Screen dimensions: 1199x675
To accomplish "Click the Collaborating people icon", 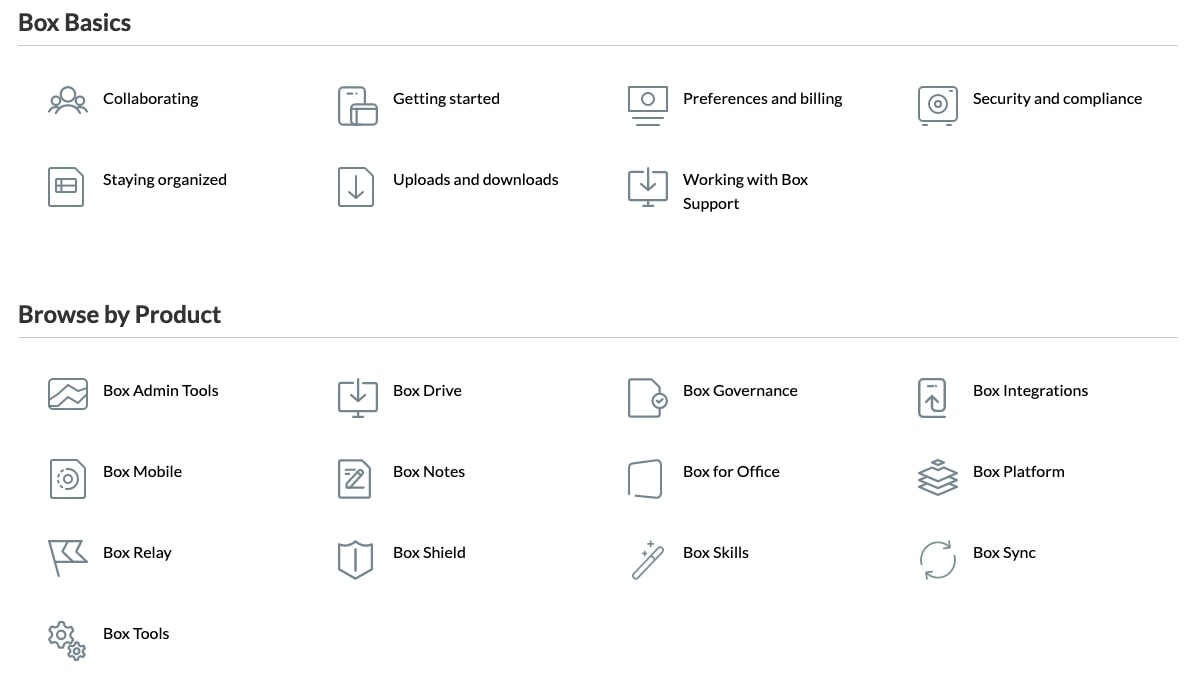I will (67, 101).
